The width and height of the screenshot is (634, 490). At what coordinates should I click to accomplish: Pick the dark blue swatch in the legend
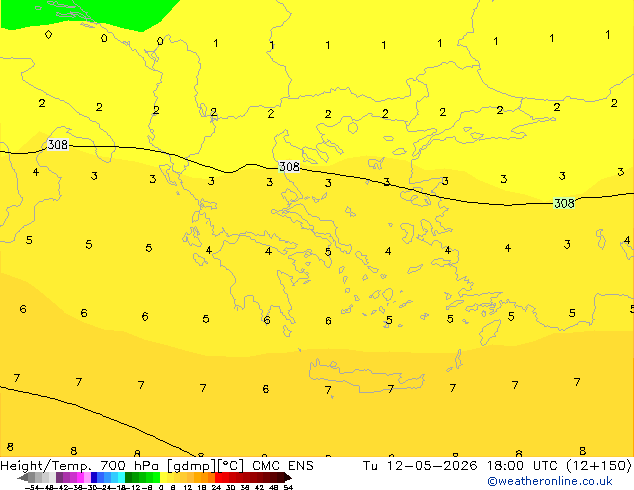[94, 478]
